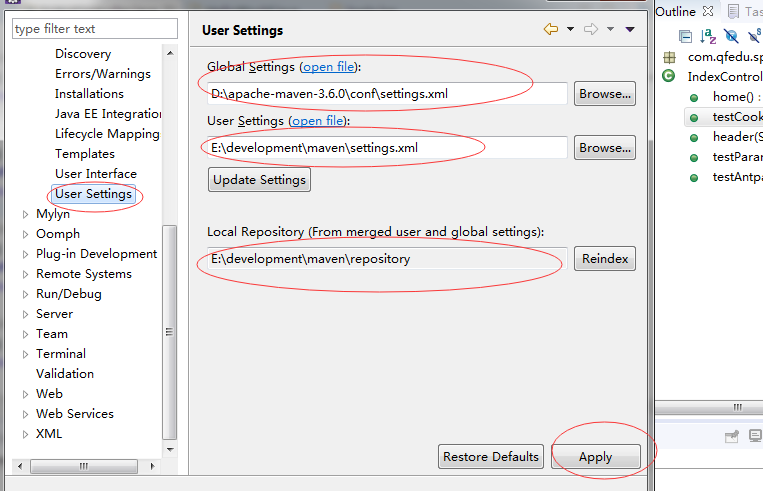Click the forward navigation arrow icon
Viewport: 763px width, 491px height.
[591, 30]
